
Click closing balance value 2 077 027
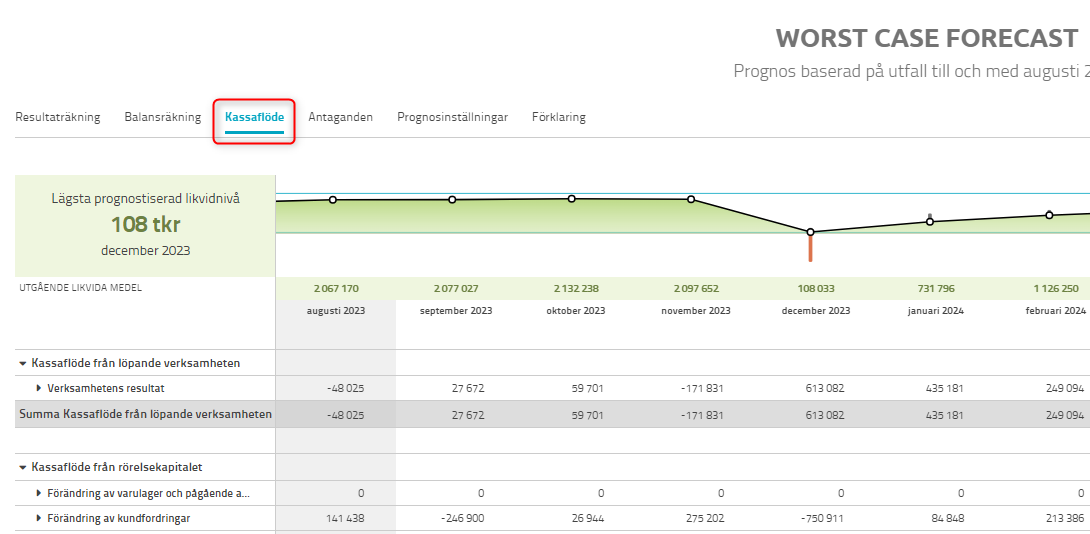[x=456, y=289]
